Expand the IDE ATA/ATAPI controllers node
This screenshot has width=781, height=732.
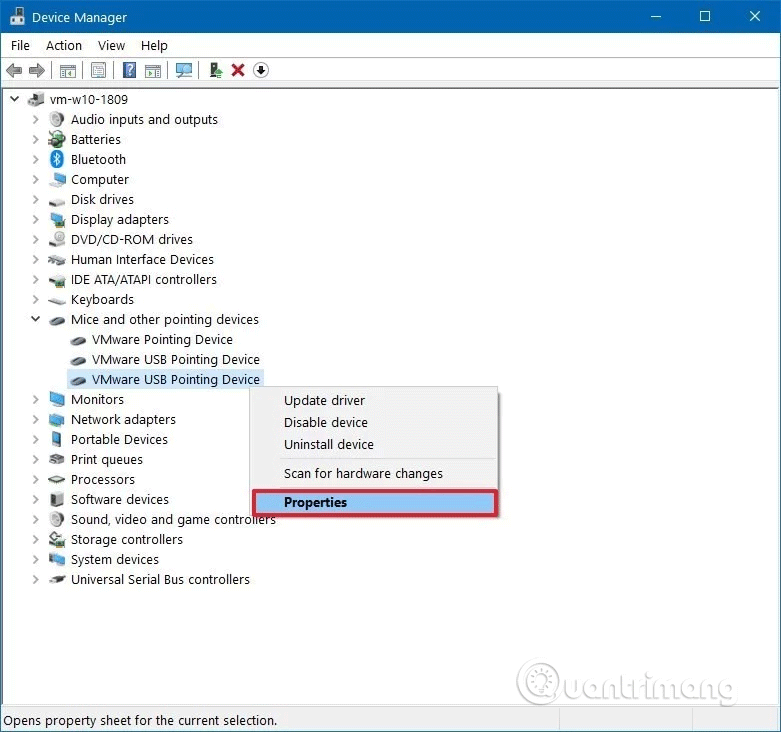pos(35,279)
